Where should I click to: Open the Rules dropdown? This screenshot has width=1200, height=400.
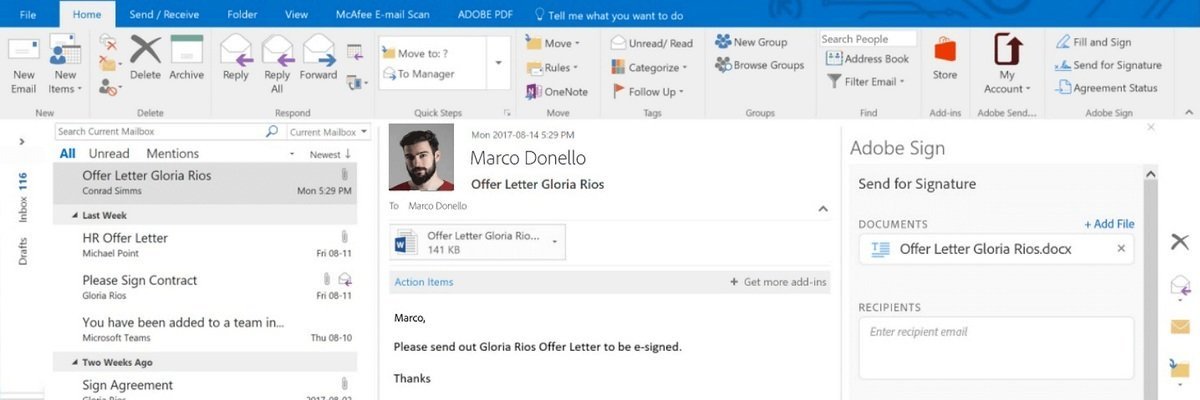[x=552, y=67]
